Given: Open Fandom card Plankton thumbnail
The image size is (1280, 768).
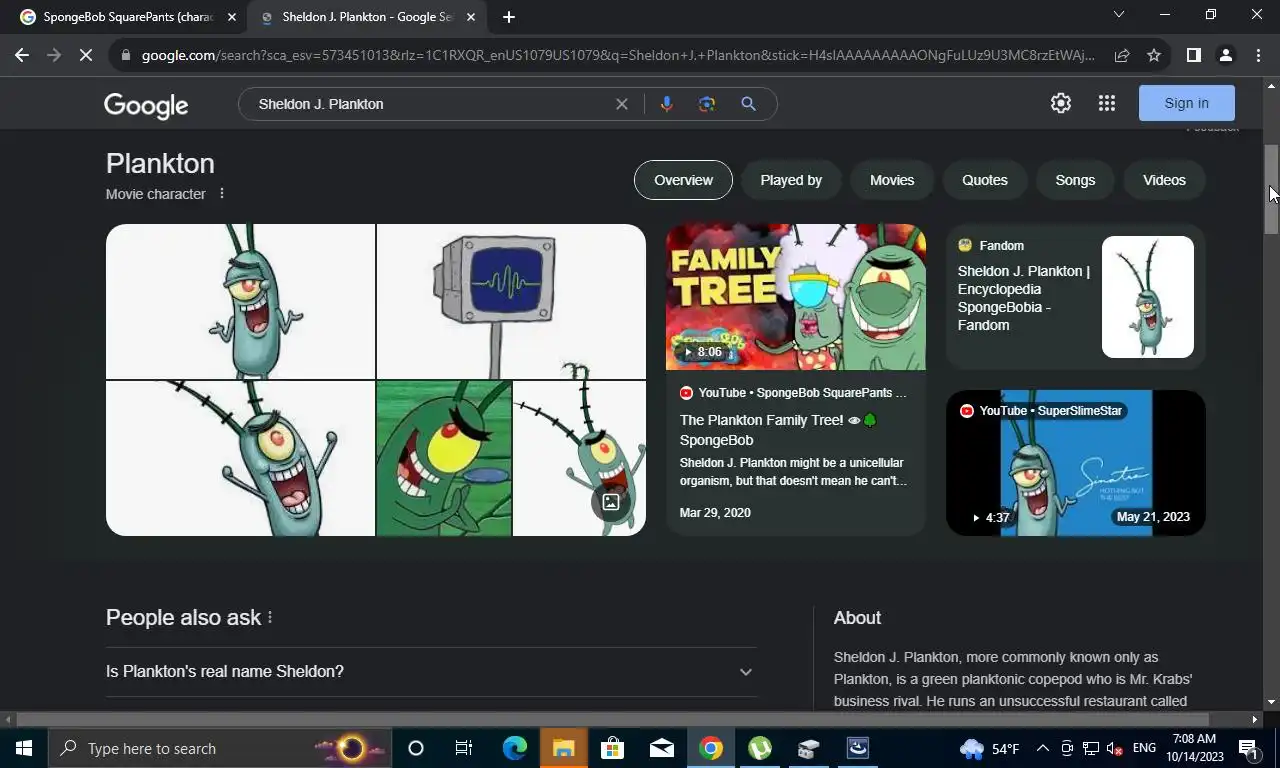Looking at the screenshot, I should point(1148,297).
